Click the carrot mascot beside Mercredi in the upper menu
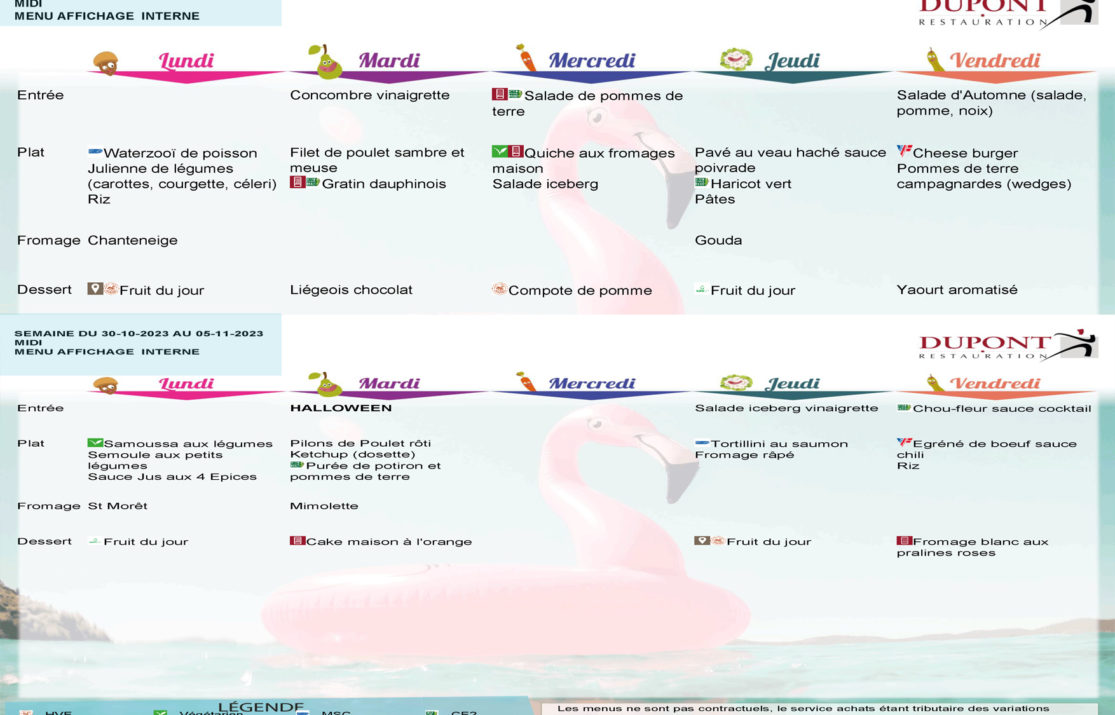 (x=526, y=58)
